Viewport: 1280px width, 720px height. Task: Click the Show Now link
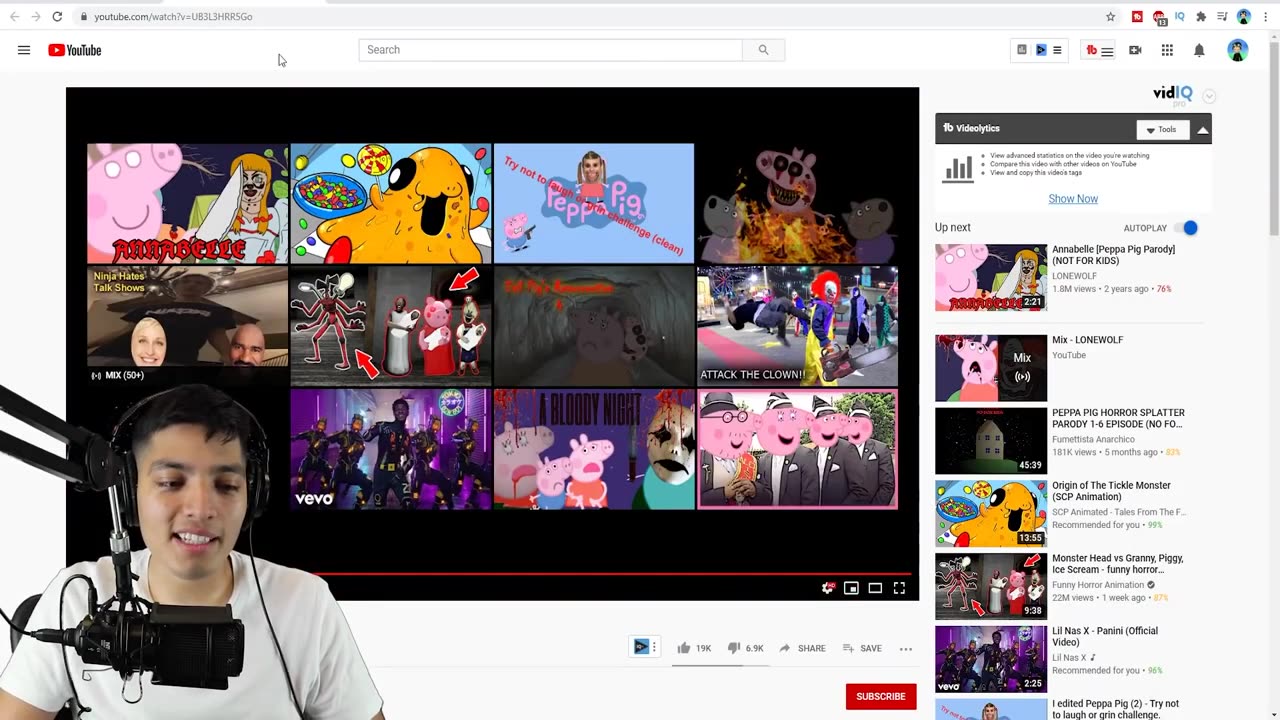coord(1073,199)
